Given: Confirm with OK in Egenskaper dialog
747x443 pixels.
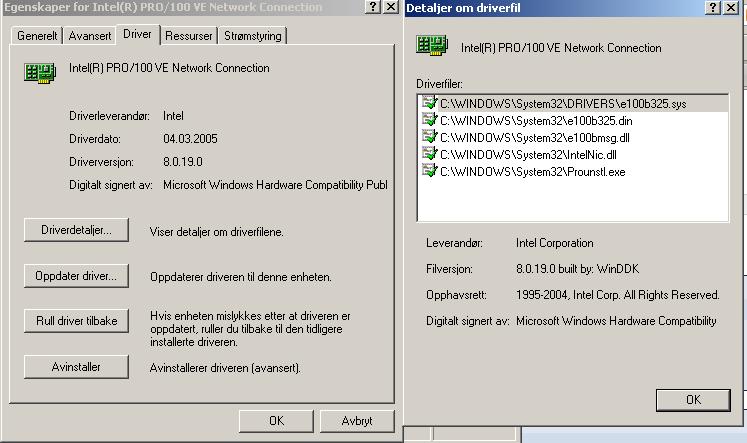Looking at the screenshot, I should click(x=276, y=421).
